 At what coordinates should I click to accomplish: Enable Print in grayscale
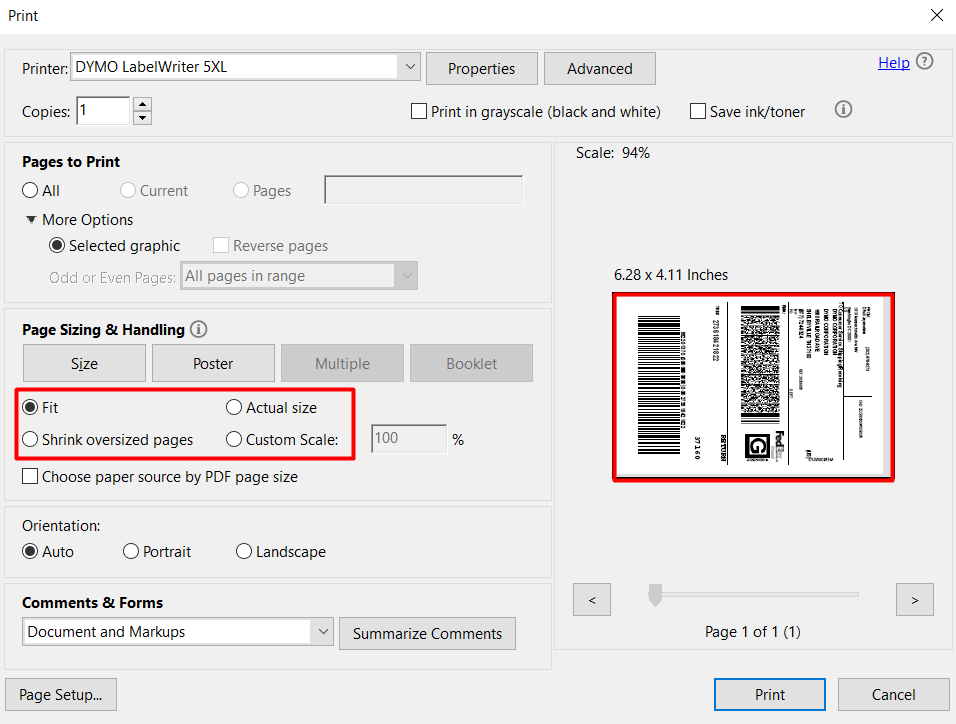pyautogui.click(x=418, y=111)
